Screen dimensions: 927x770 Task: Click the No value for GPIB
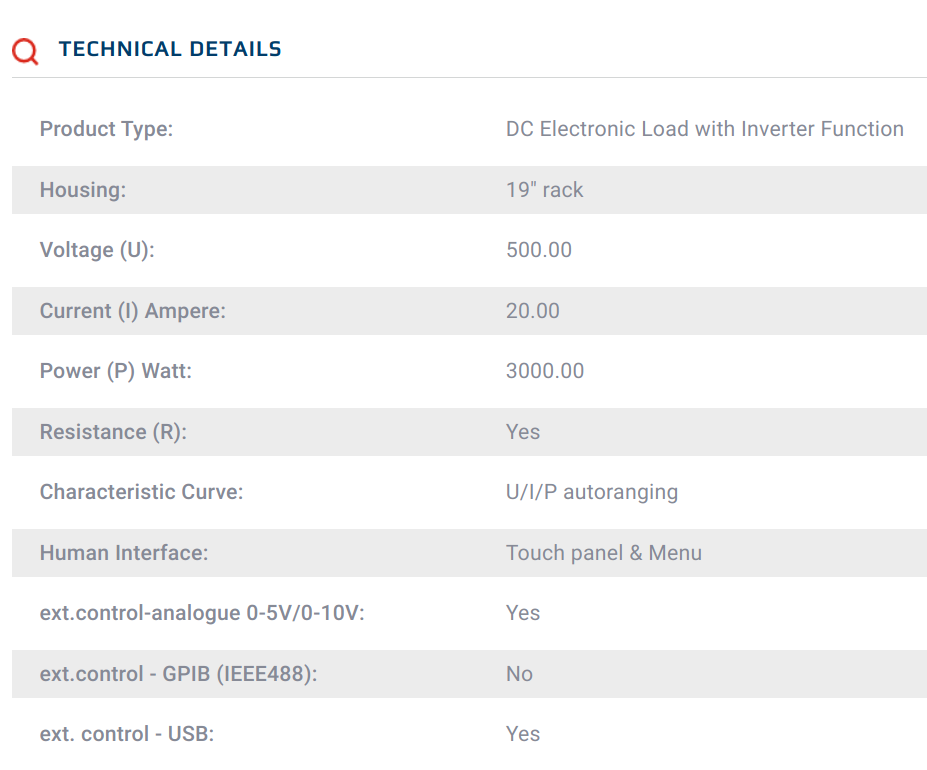(519, 674)
